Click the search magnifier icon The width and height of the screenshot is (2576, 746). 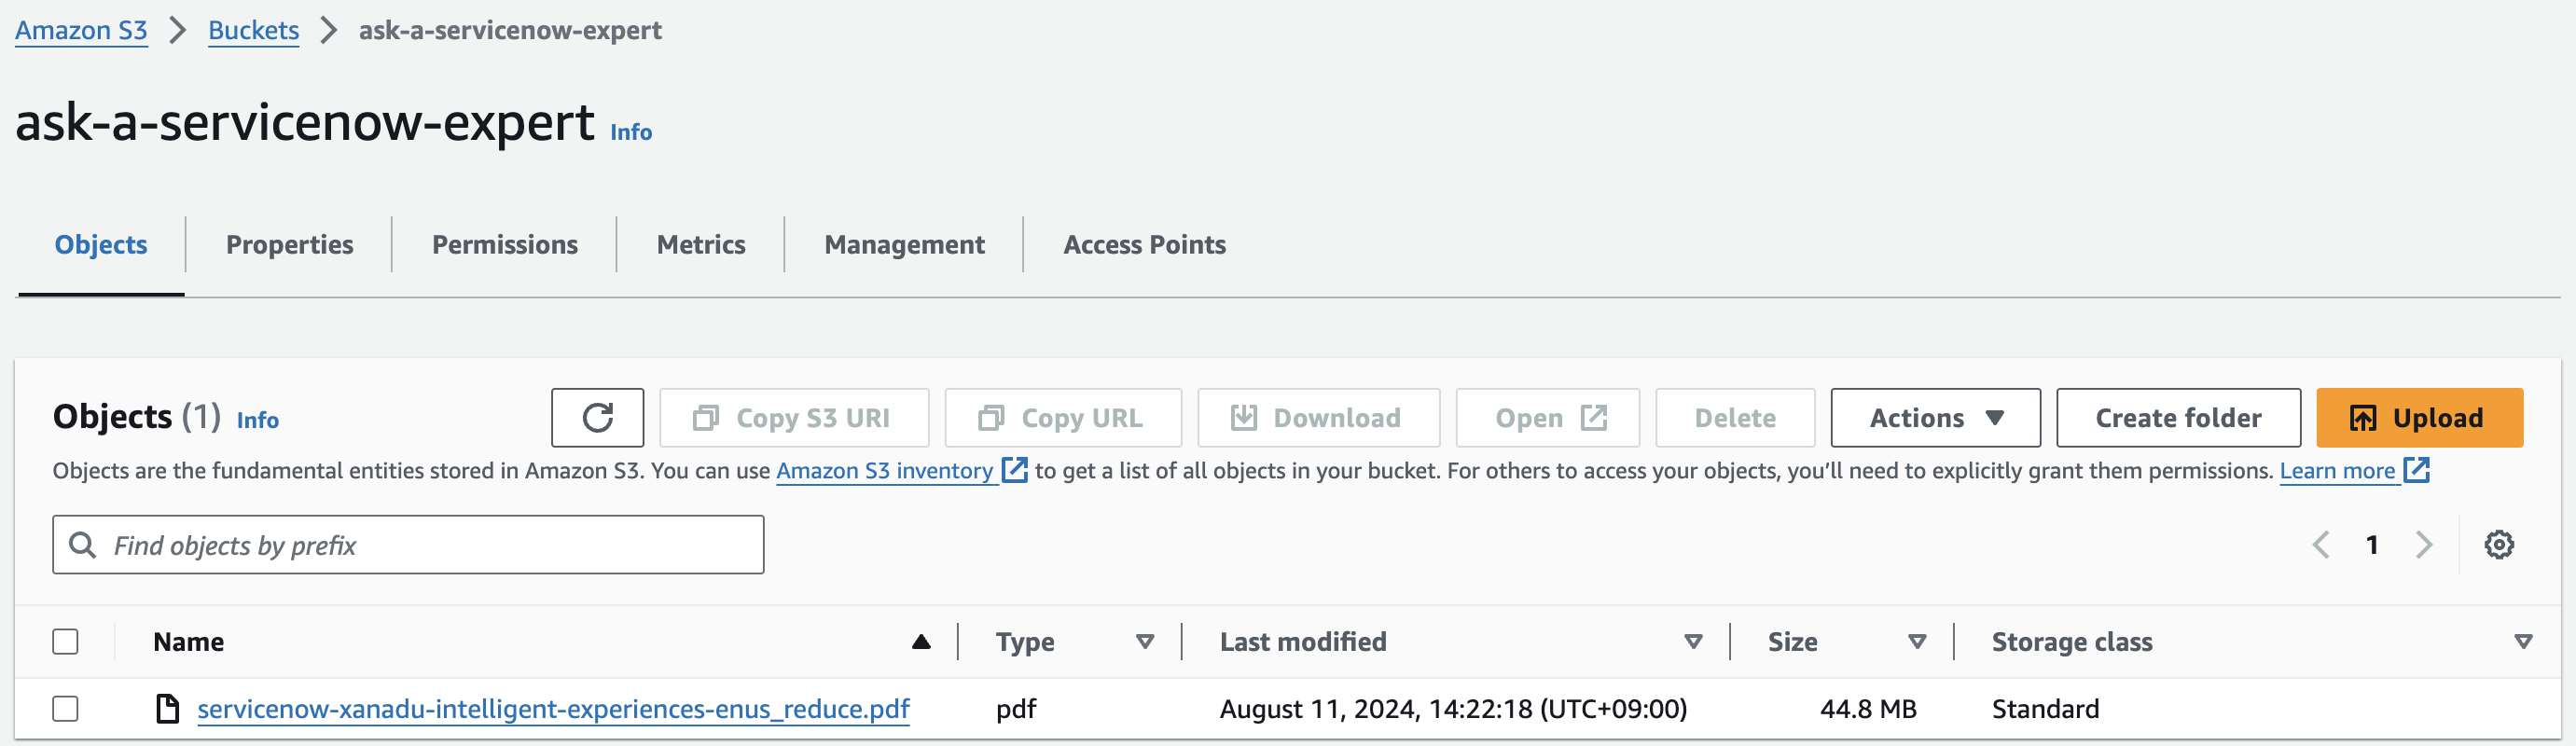coord(83,545)
